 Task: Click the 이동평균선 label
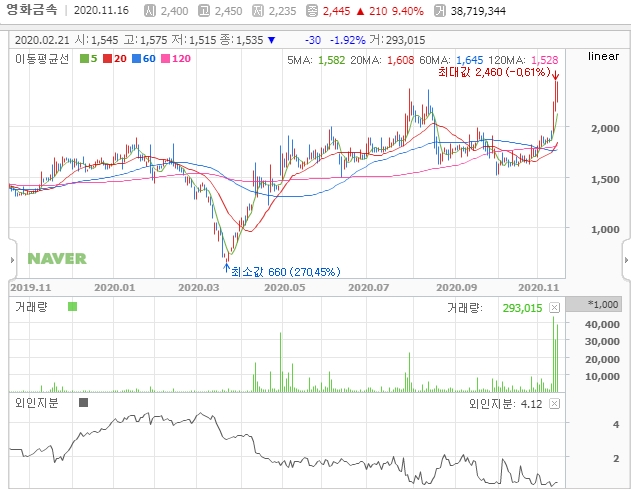click(42, 59)
